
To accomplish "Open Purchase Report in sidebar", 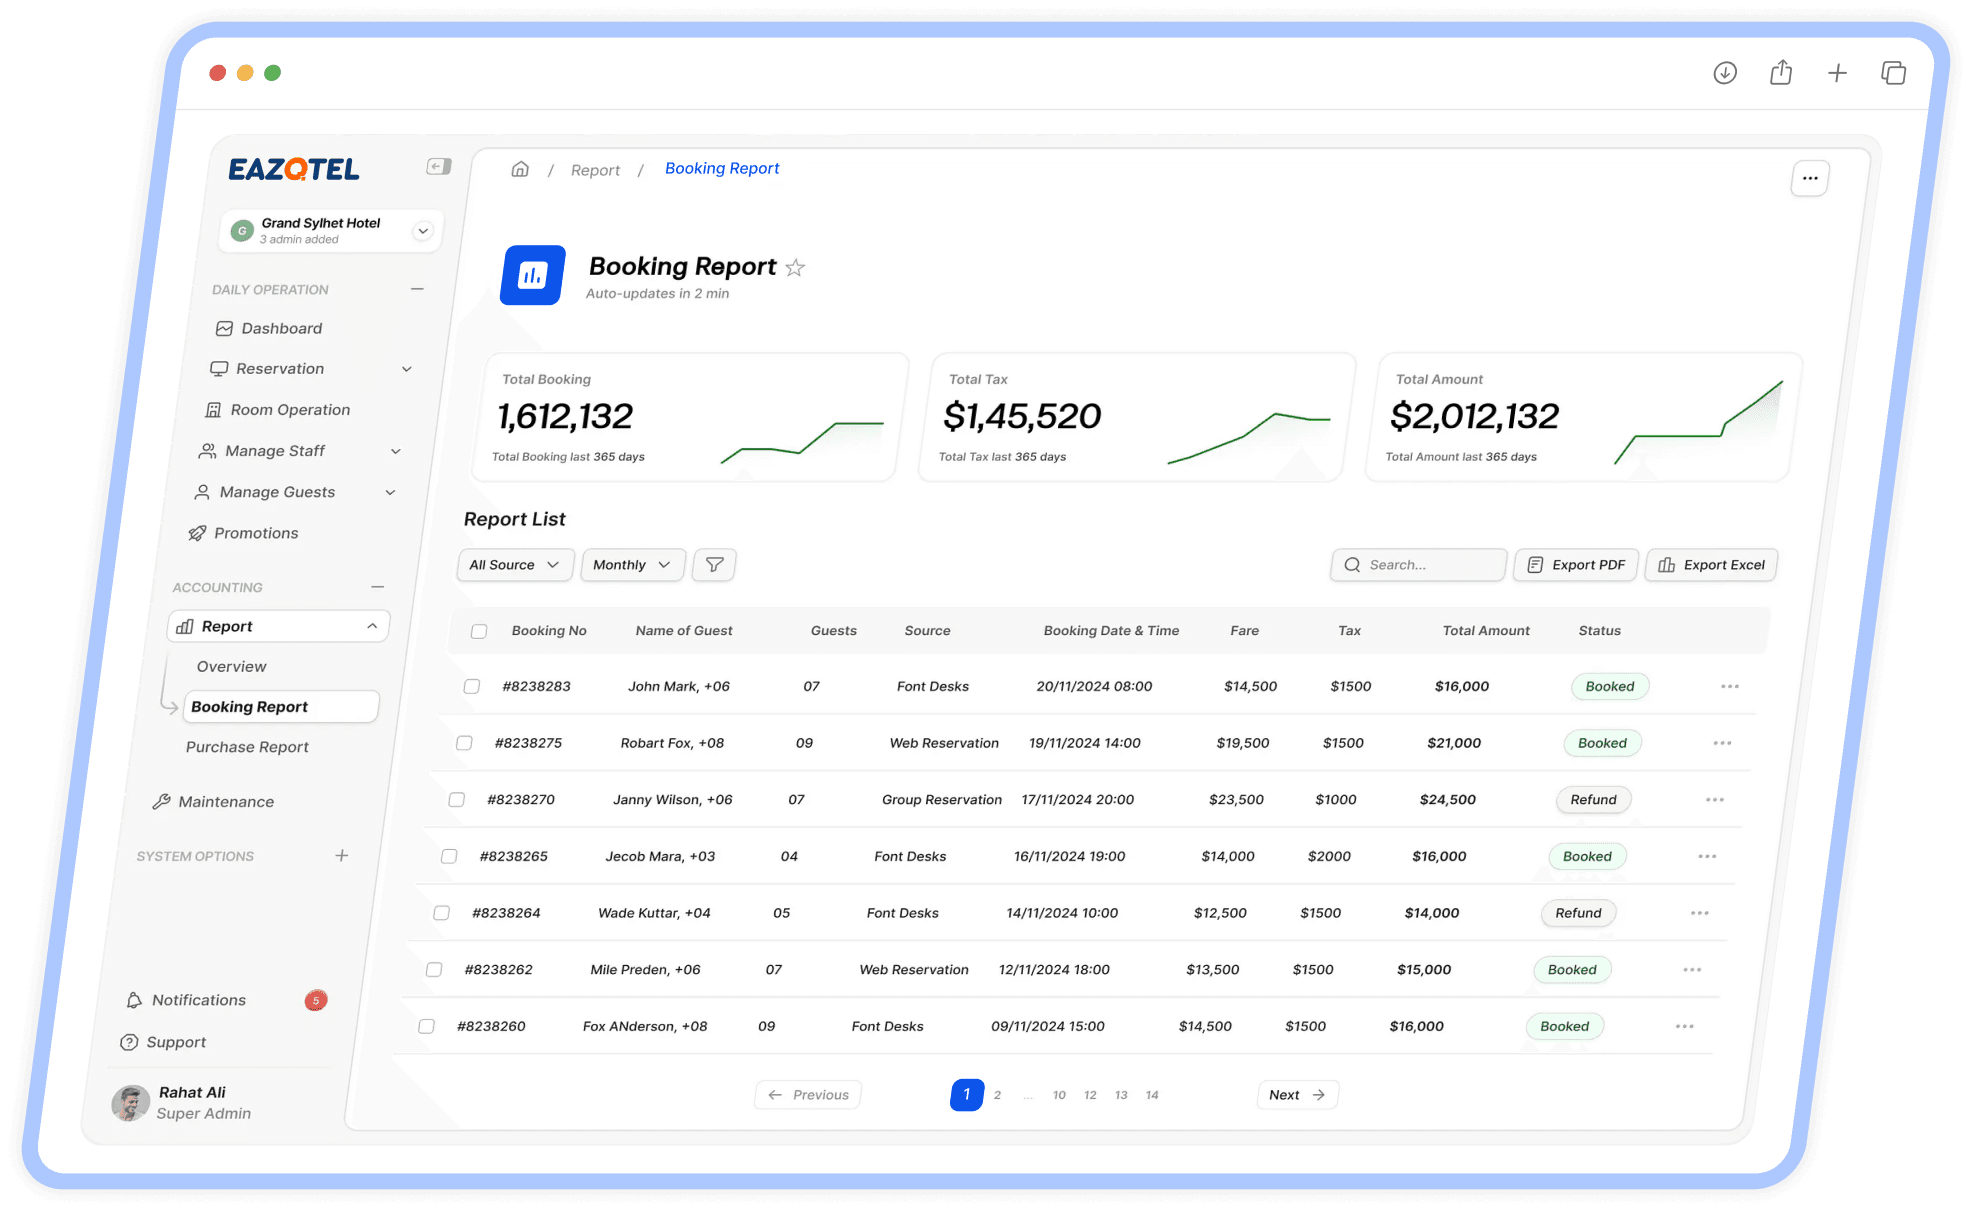I will (x=247, y=747).
